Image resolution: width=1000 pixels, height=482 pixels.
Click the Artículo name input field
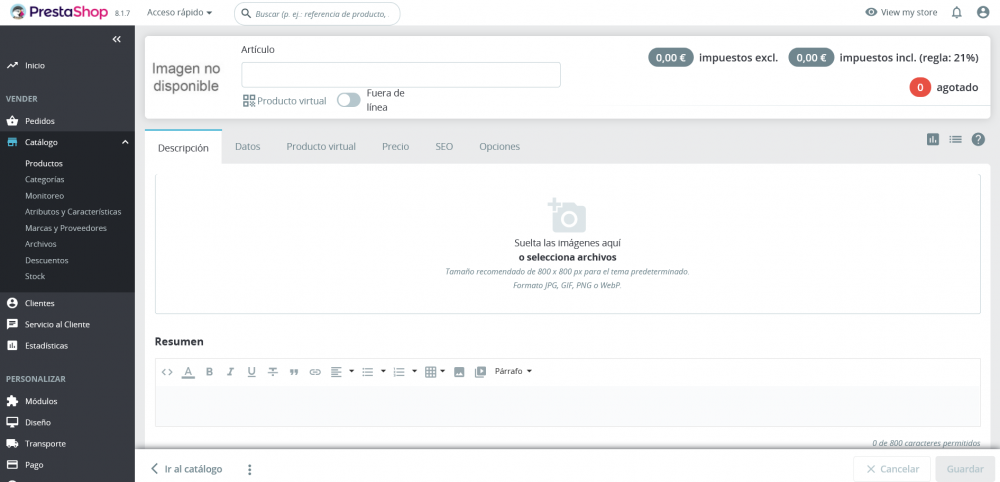click(x=401, y=75)
